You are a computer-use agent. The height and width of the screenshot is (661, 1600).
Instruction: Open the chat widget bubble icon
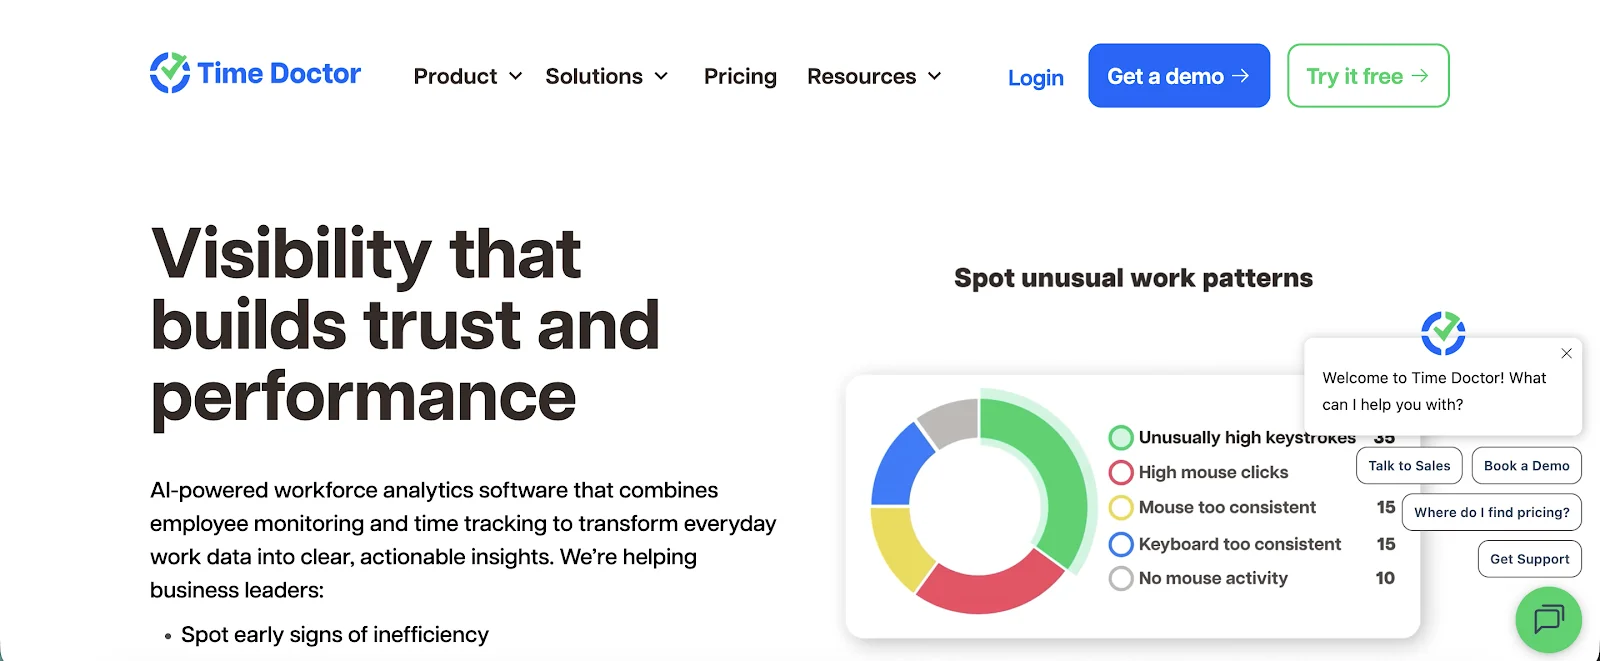[x=1548, y=619]
